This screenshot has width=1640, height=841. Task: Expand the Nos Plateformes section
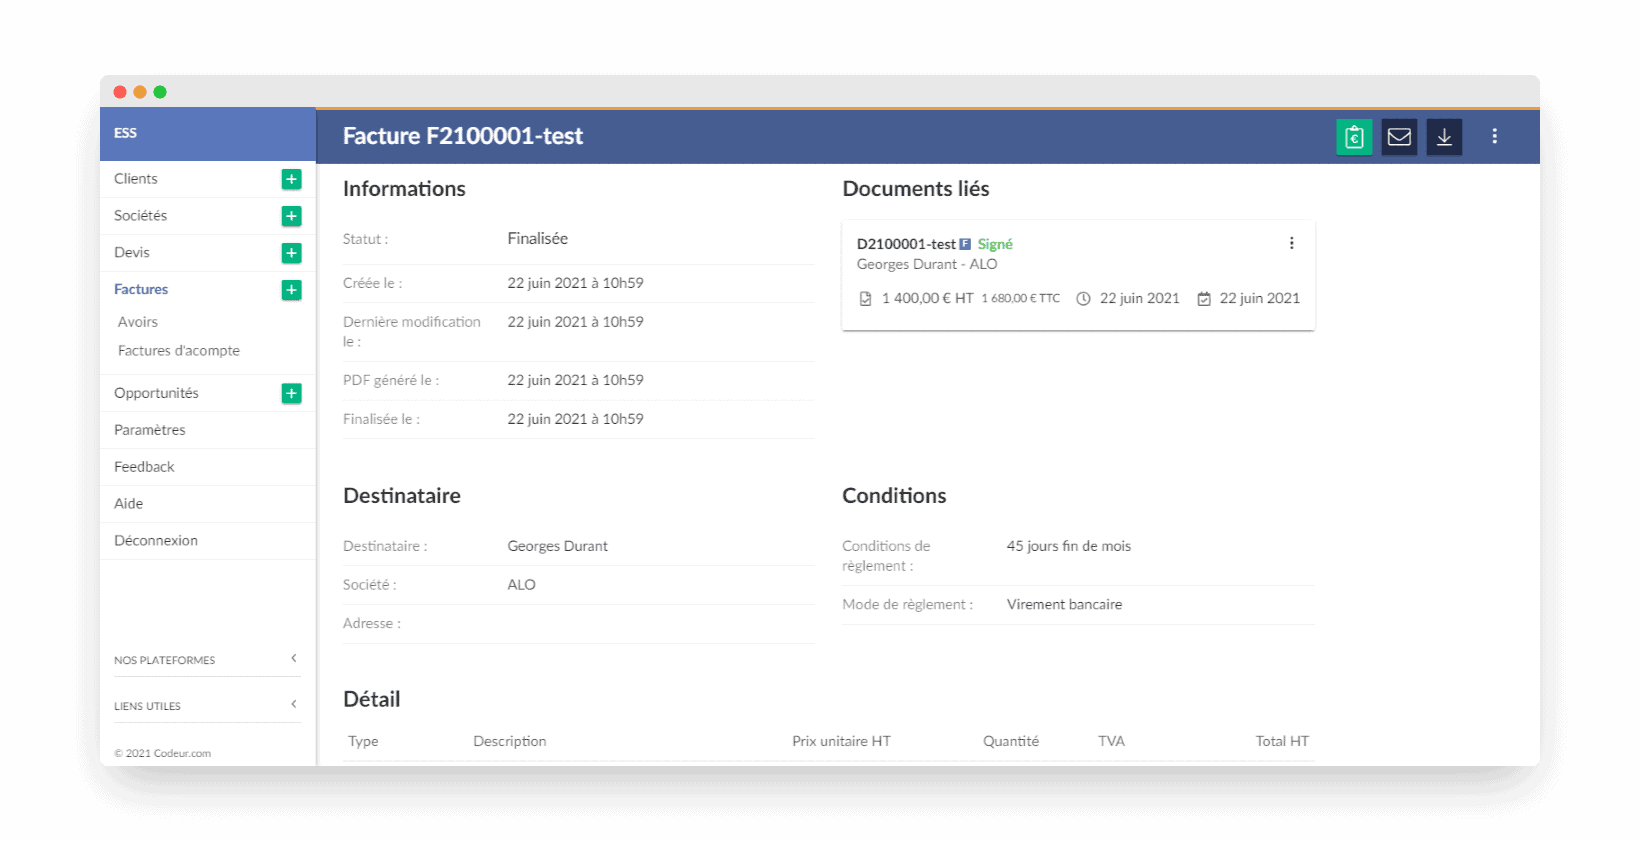[207, 659]
